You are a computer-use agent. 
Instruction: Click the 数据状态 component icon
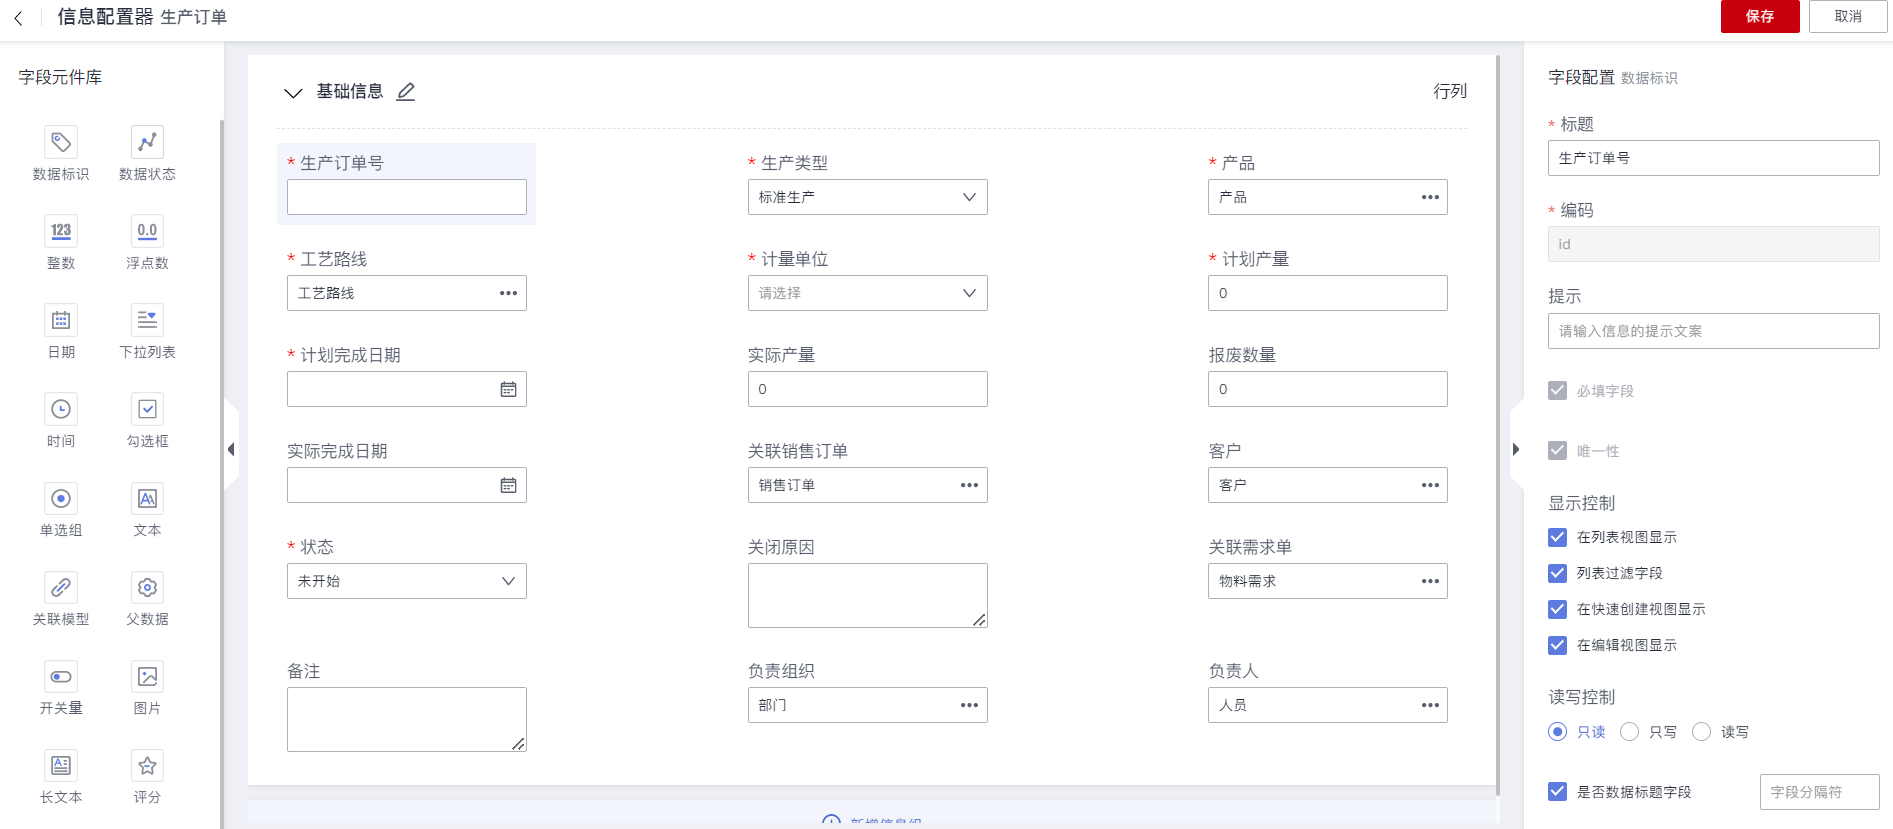[x=147, y=142]
